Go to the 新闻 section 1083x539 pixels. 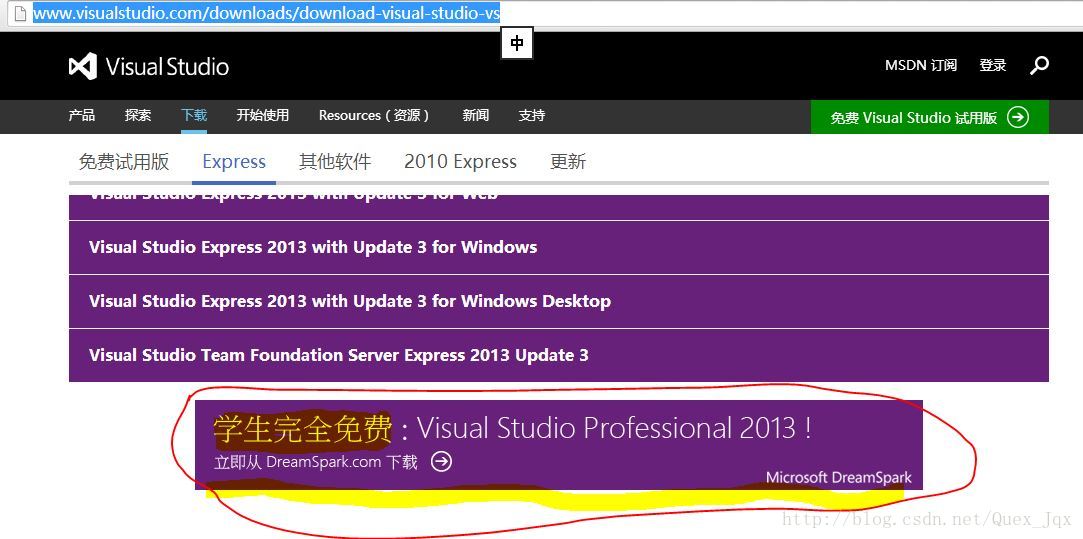coord(475,115)
